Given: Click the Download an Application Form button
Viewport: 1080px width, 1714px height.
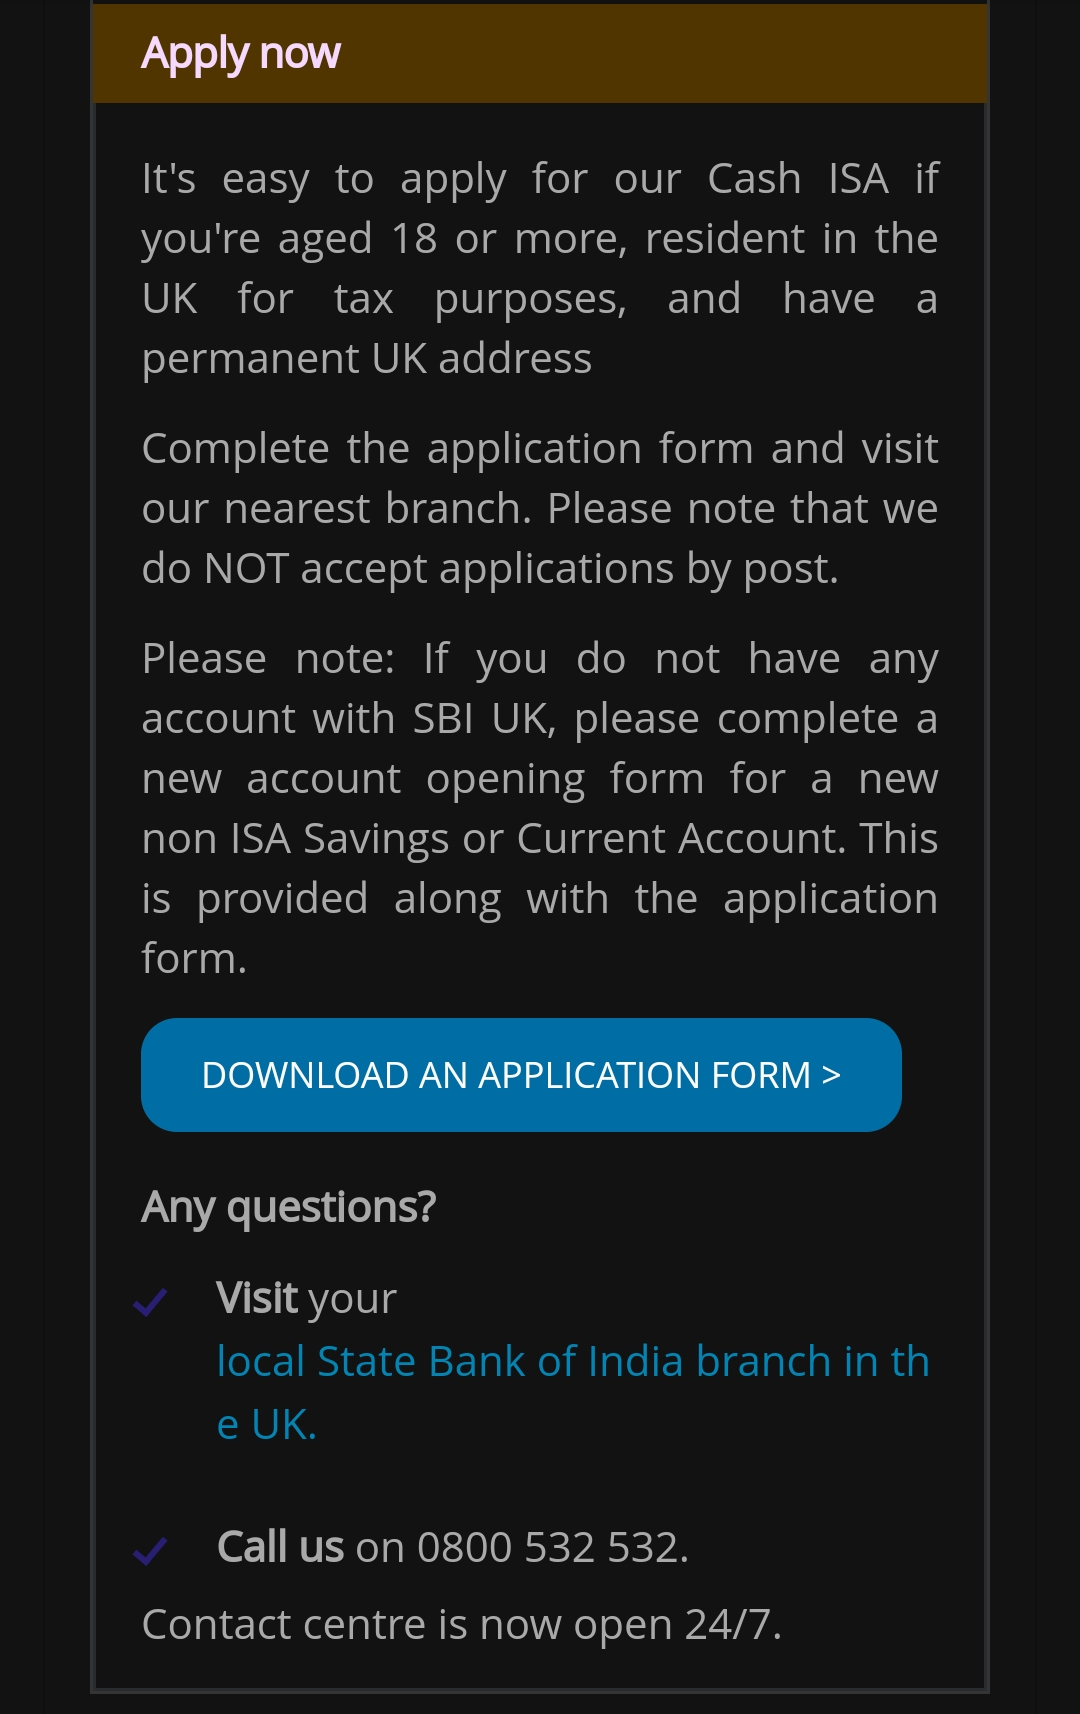Looking at the screenshot, I should click(x=521, y=1075).
